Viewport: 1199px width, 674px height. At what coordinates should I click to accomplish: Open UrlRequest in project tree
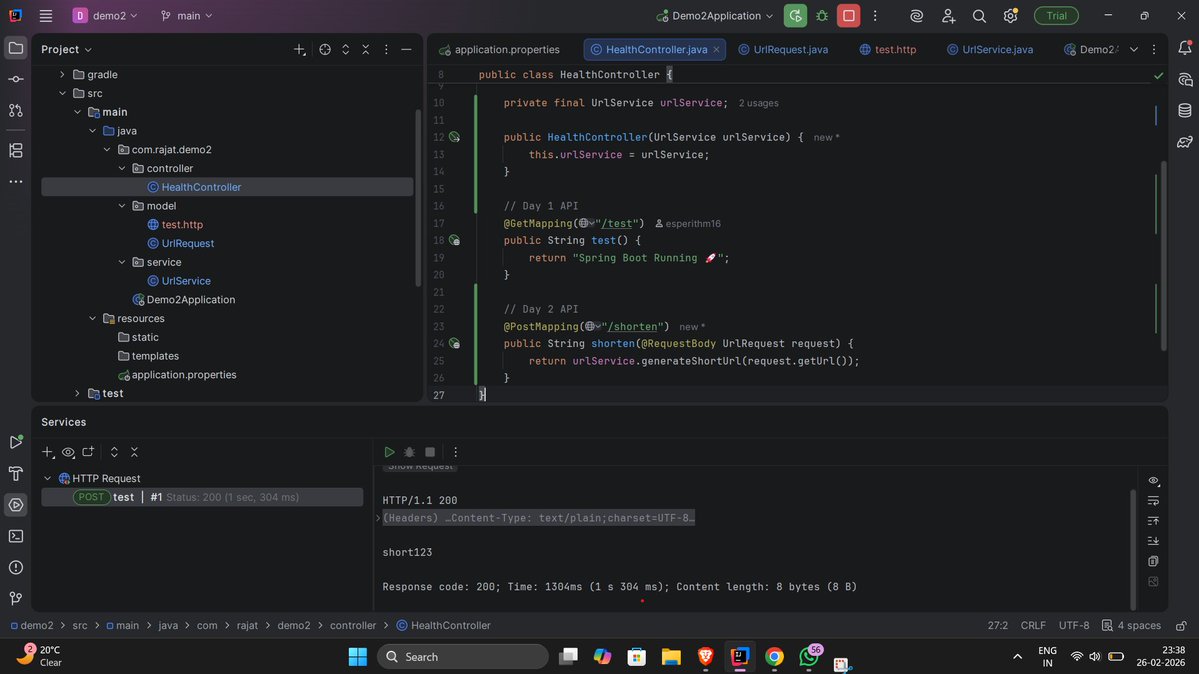[x=187, y=243]
